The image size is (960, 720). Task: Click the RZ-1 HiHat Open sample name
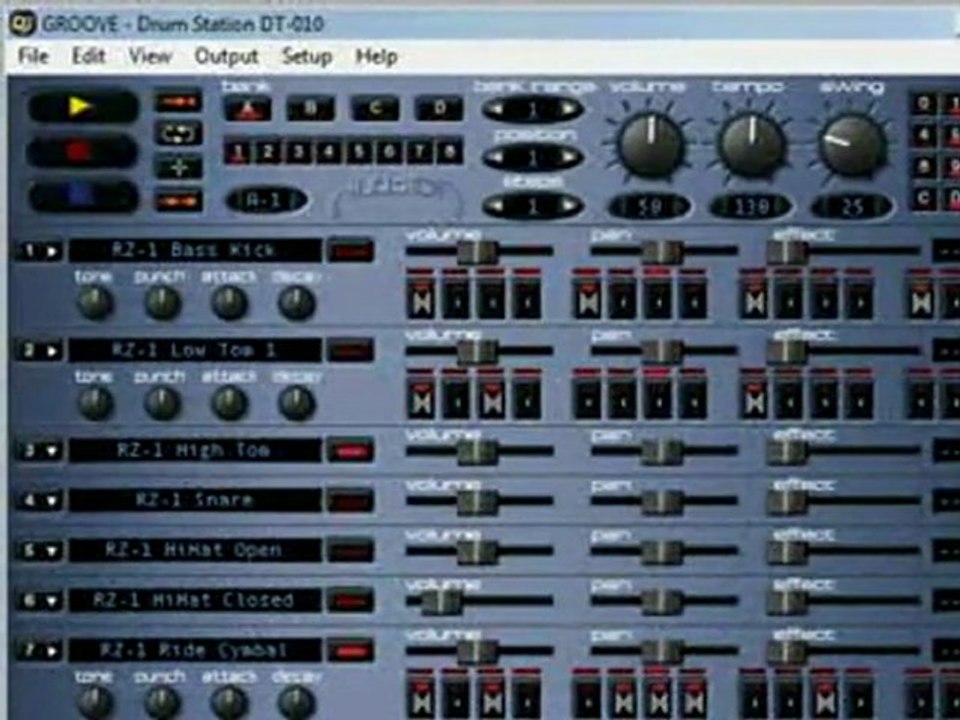[x=195, y=550]
